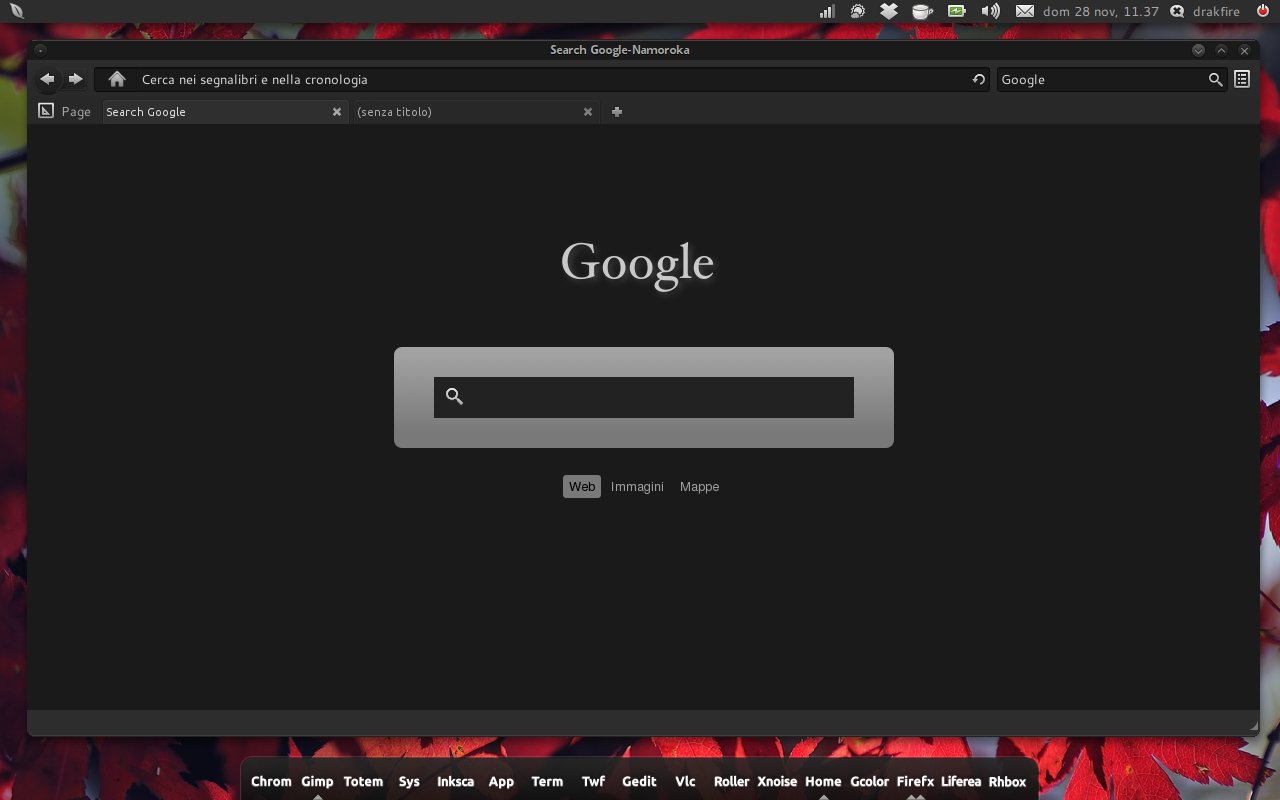Click the magnifier icon in browser search box
Image resolution: width=1280 pixels, height=800 pixels.
1215,80
